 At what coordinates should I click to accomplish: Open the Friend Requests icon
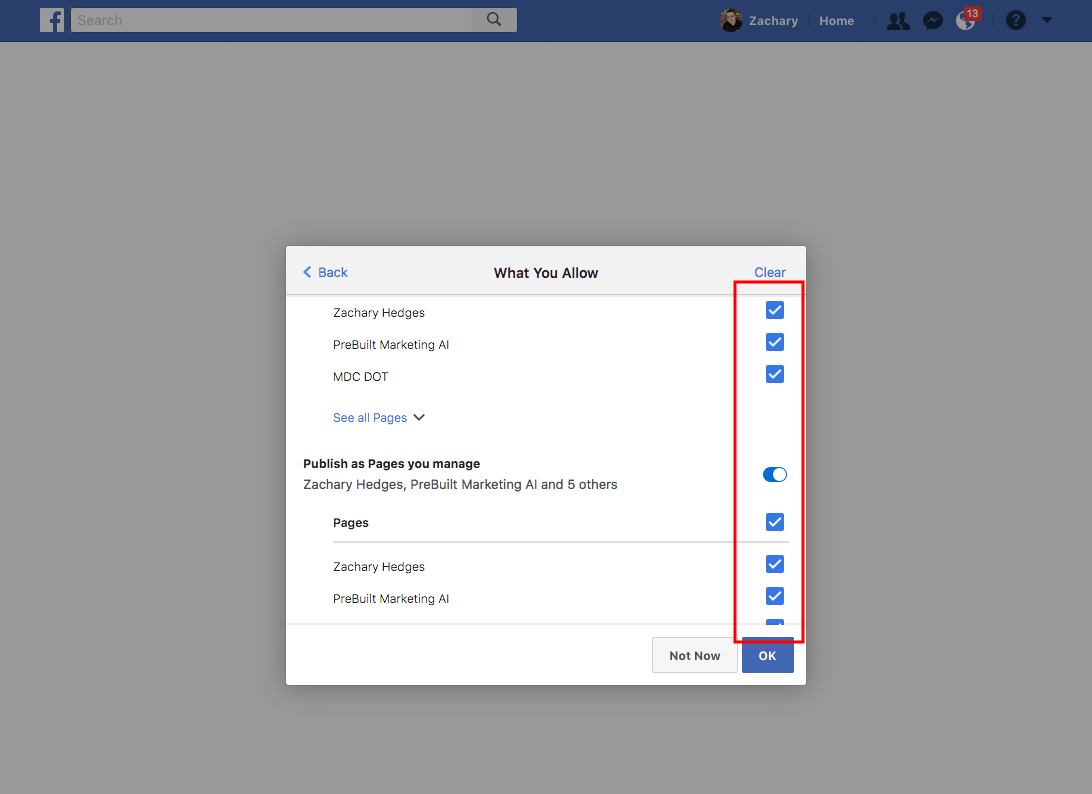[898, 21]
